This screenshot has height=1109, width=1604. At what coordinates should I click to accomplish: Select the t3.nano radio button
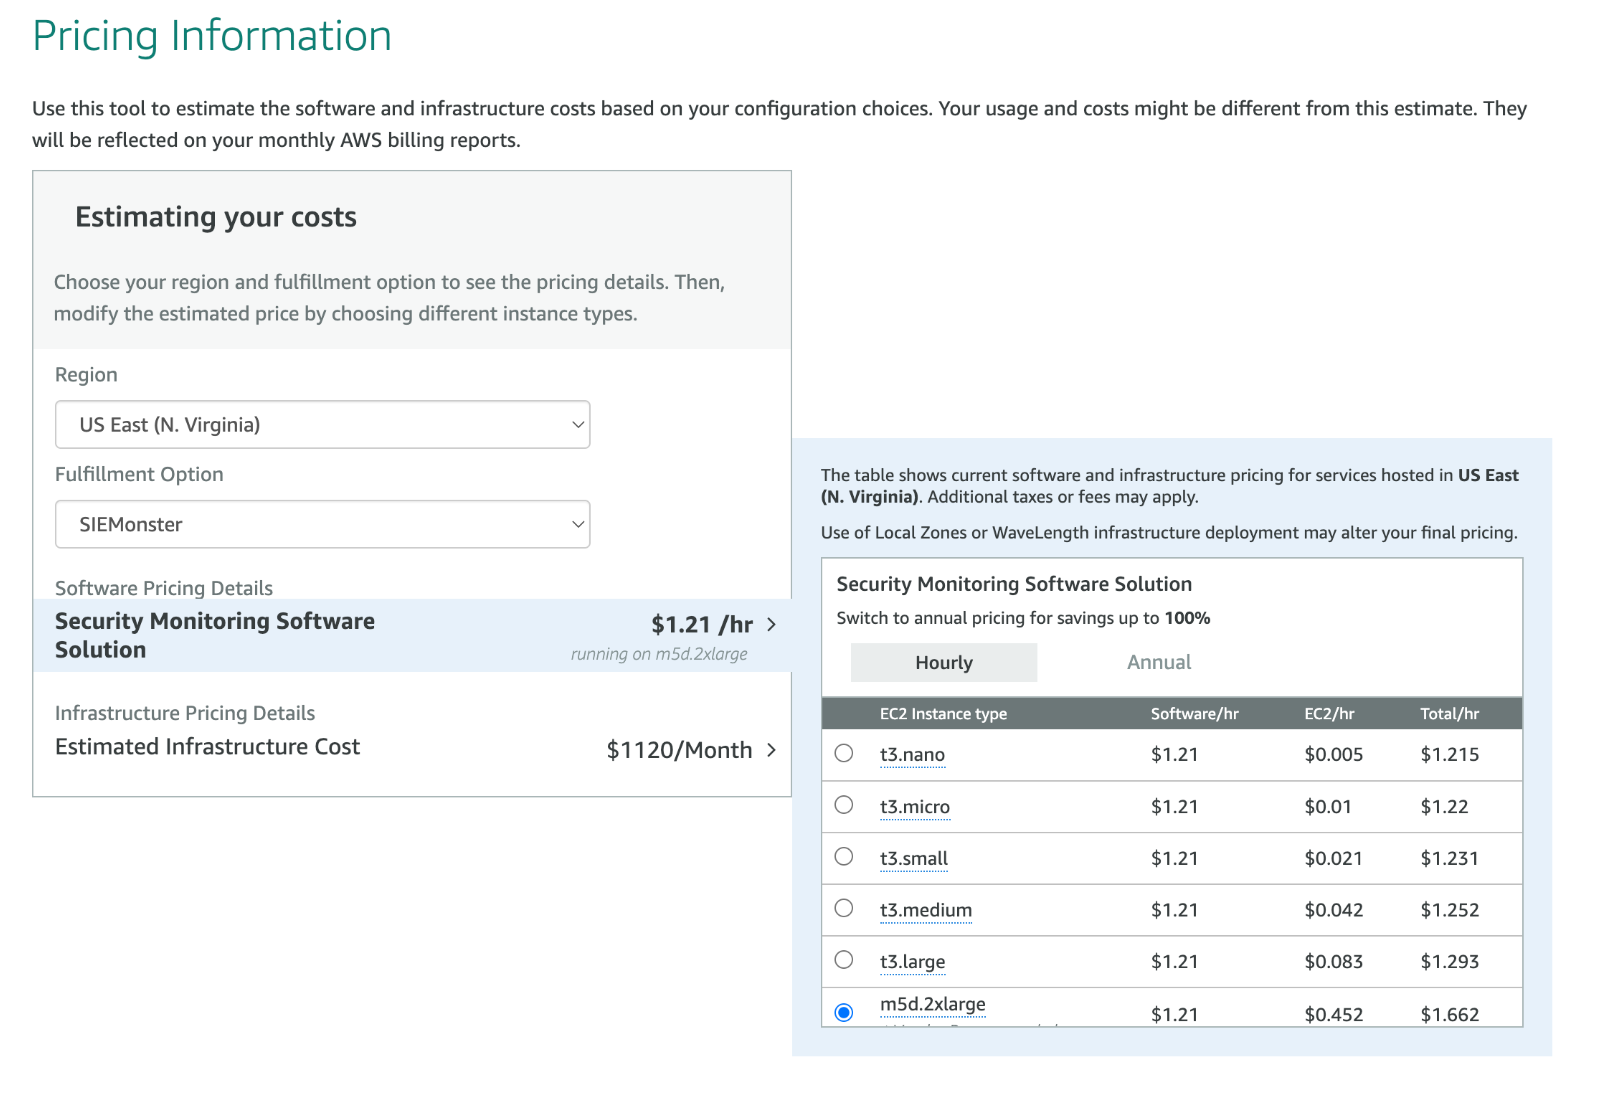pyautogui.click(x=844, y=754)
